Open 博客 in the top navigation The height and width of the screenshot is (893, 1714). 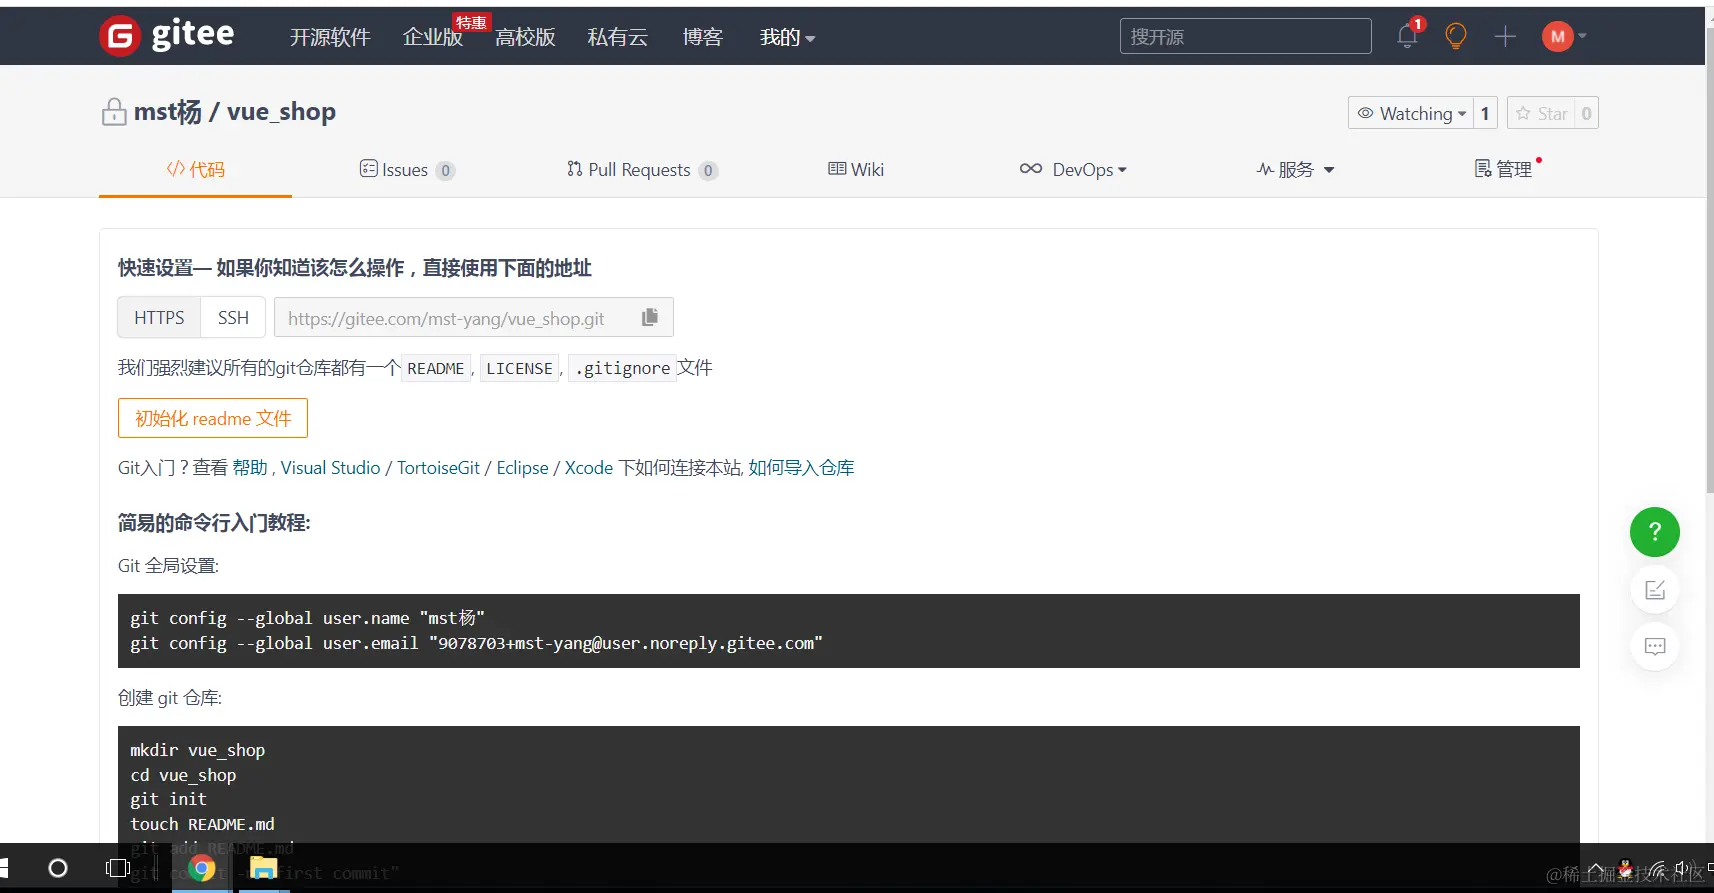[703, 38]
